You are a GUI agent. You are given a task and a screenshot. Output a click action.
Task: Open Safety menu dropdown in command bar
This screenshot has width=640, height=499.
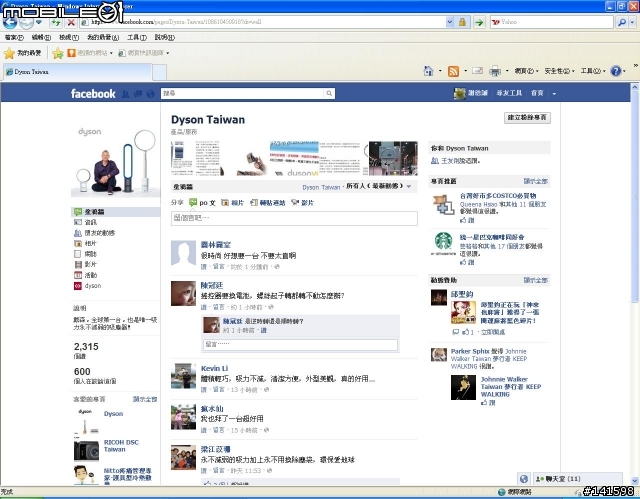(559, 71)
